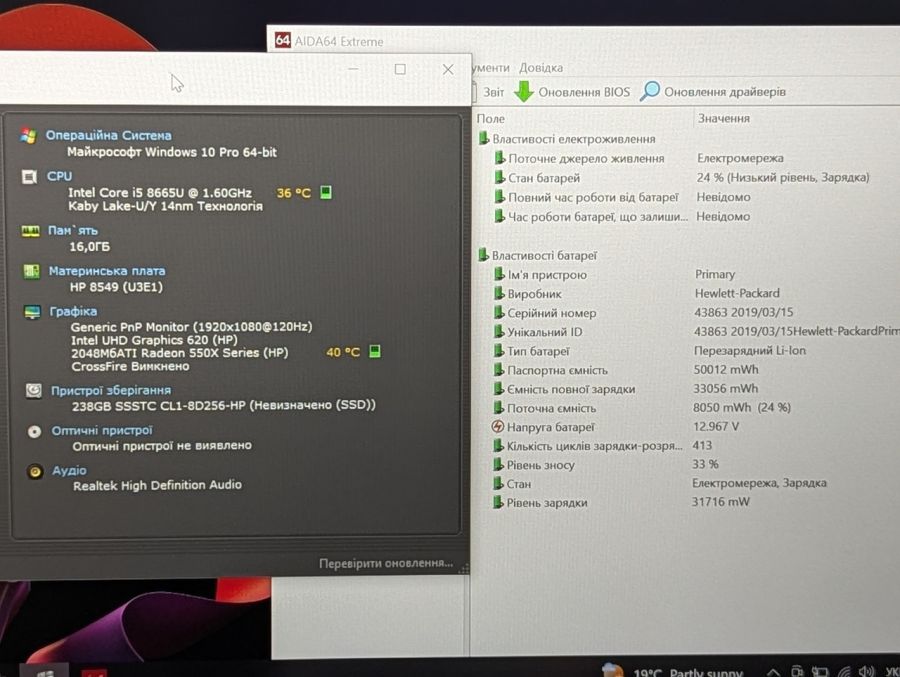900x677 pixels.
Task: Open the Пам'ять section heading
Action: pos(73,231)
